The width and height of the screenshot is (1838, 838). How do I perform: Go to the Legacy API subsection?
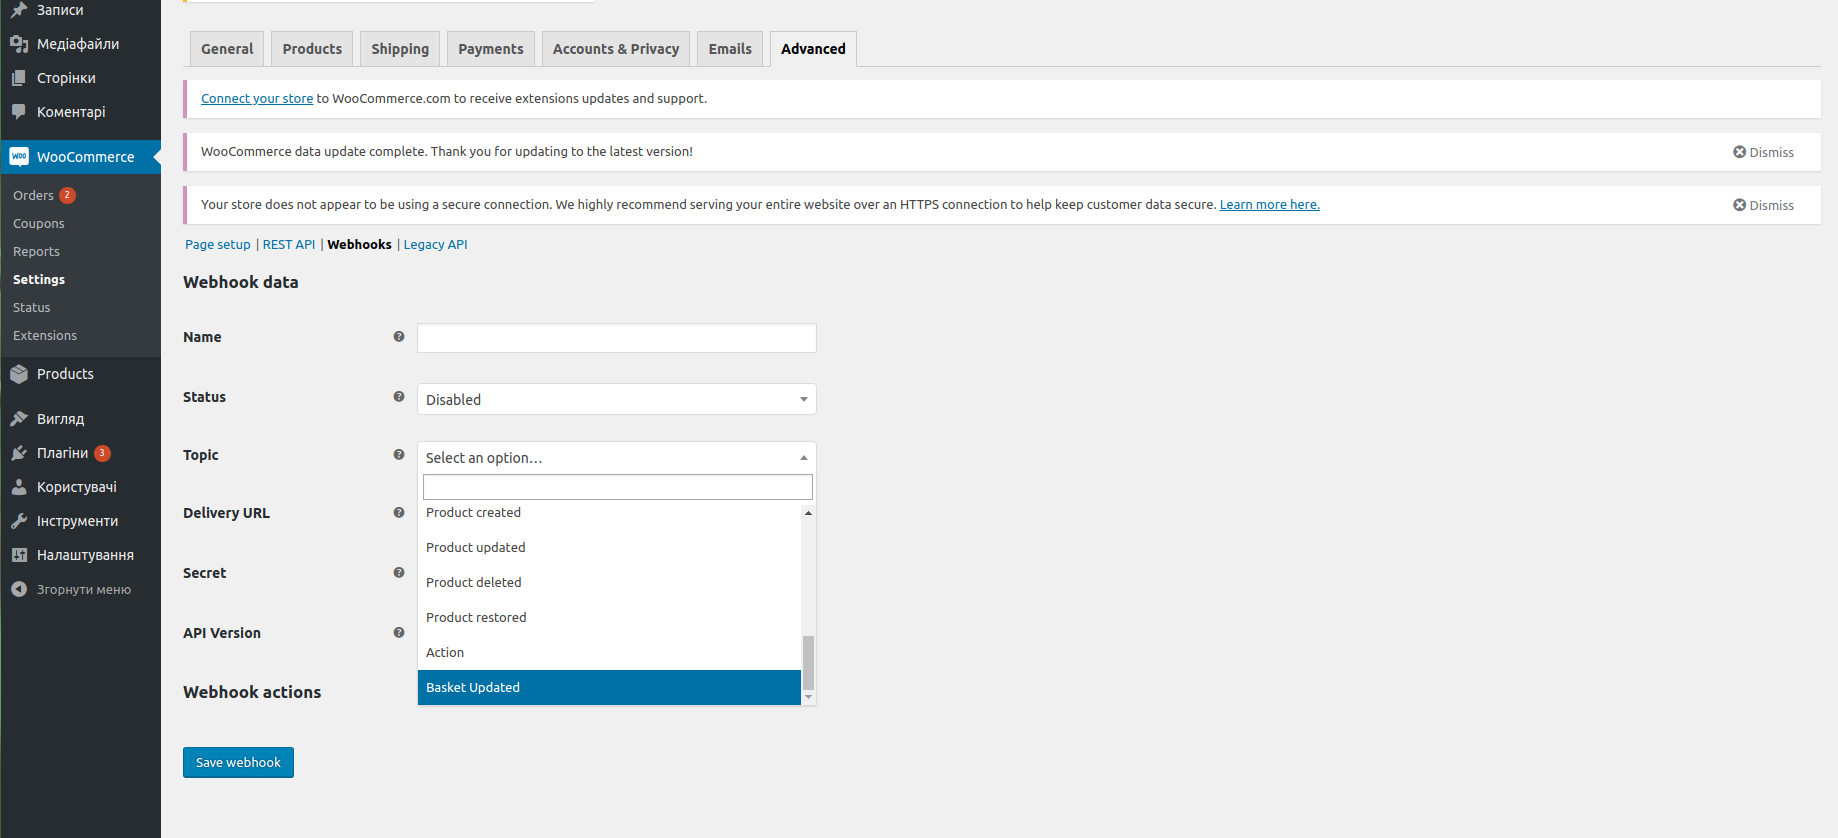click(x=435, y=244)
